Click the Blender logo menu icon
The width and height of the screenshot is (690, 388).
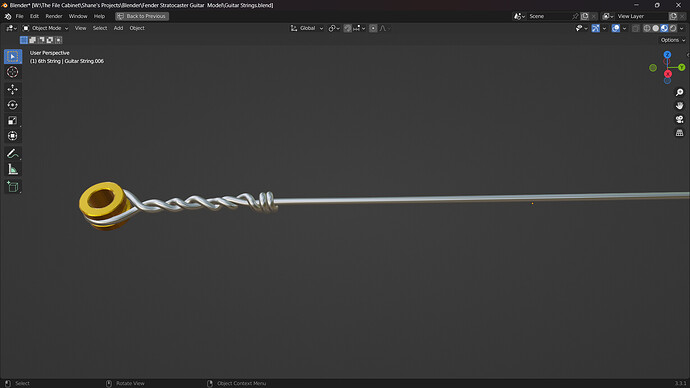point(8,16)
